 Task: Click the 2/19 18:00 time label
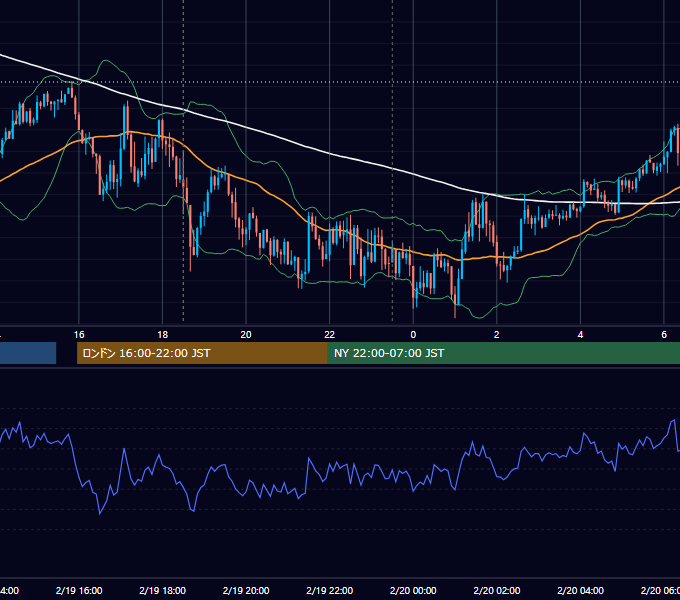pos(163,590)
